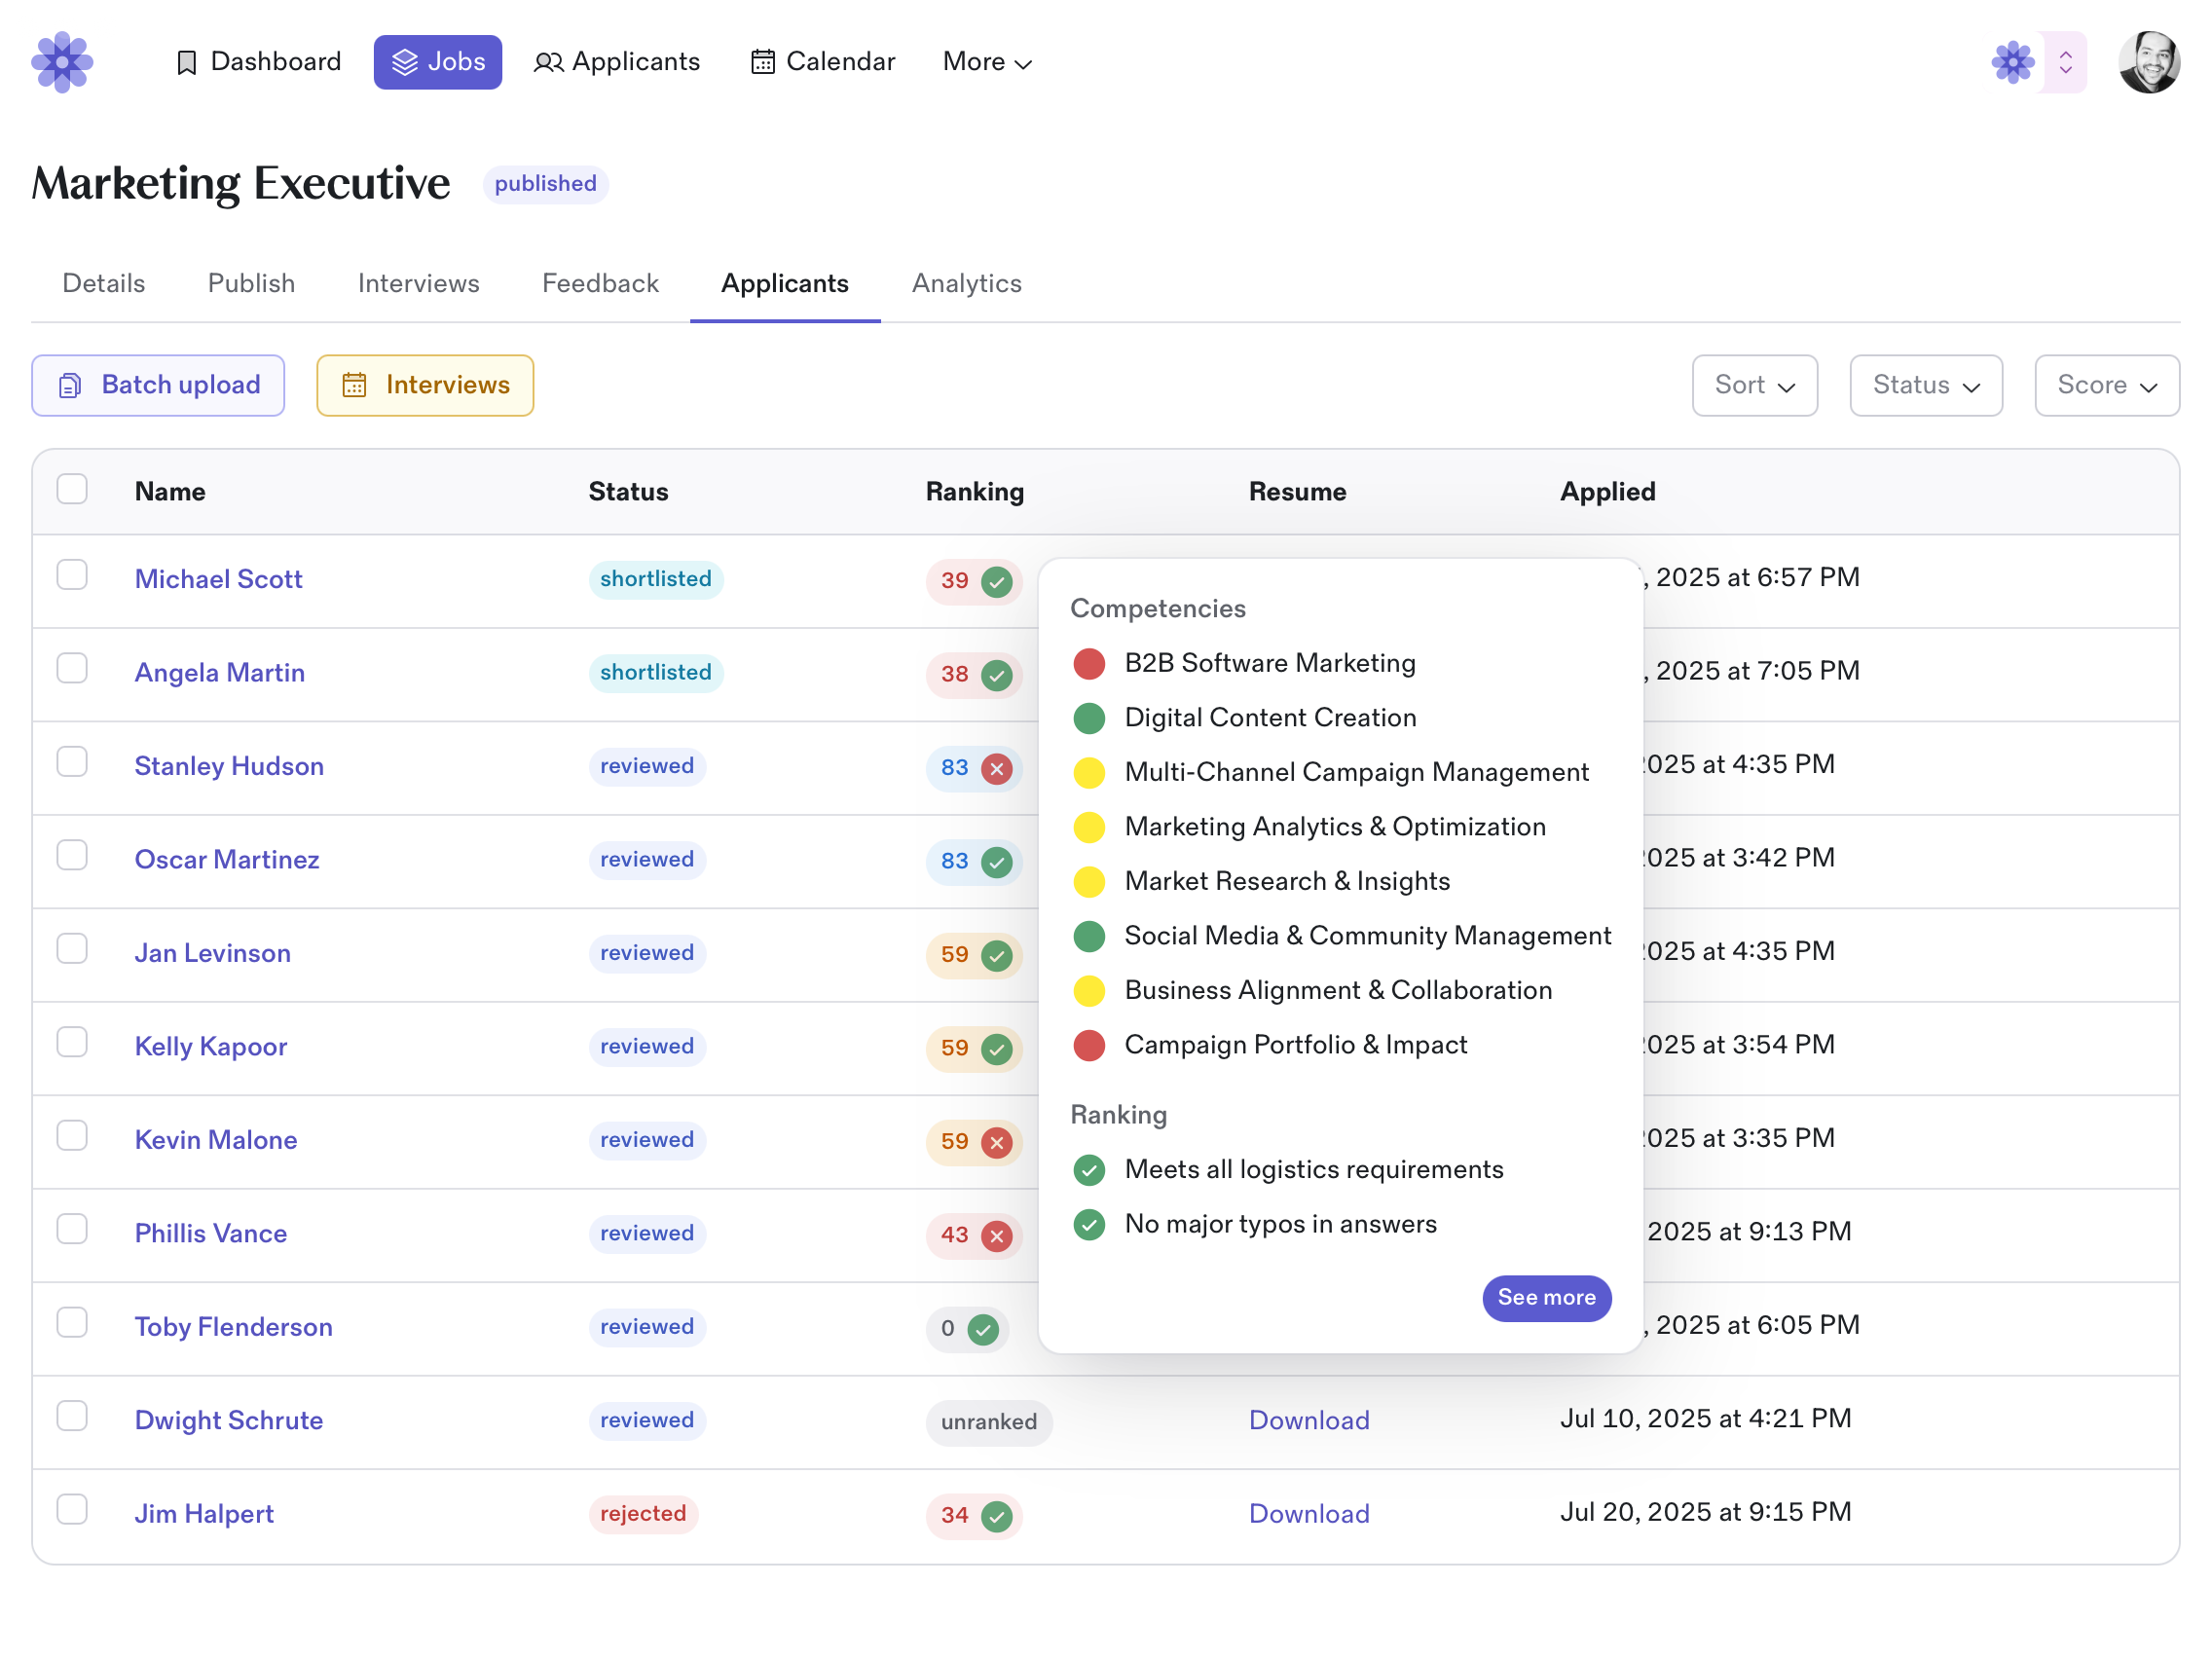Screen dimensions: 2212x1659
Task: Switch to the Analytics tab
Action: (966, 284)
